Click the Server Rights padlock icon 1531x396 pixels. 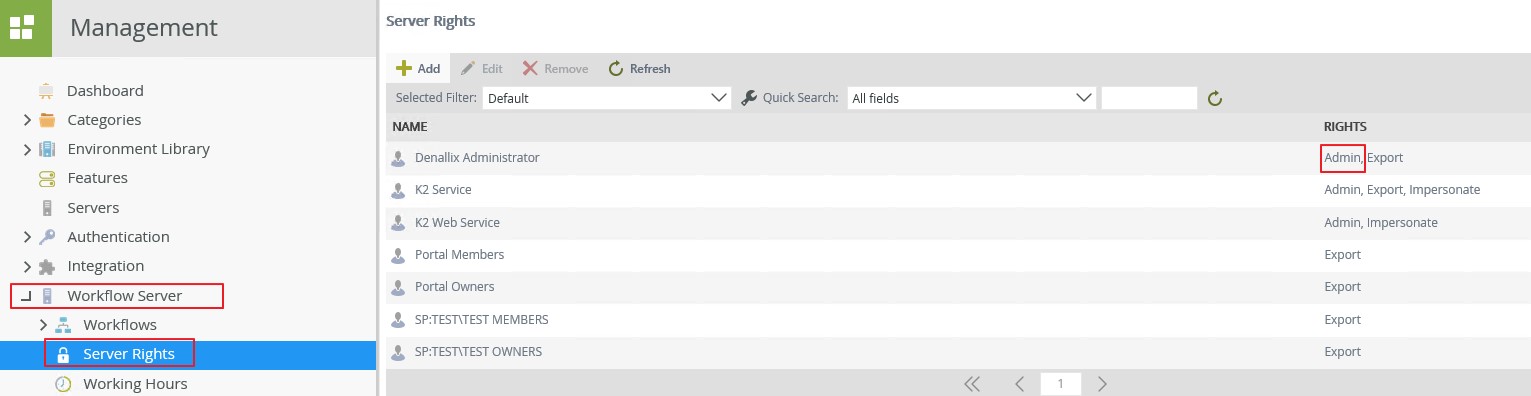(x=63, y=354)
